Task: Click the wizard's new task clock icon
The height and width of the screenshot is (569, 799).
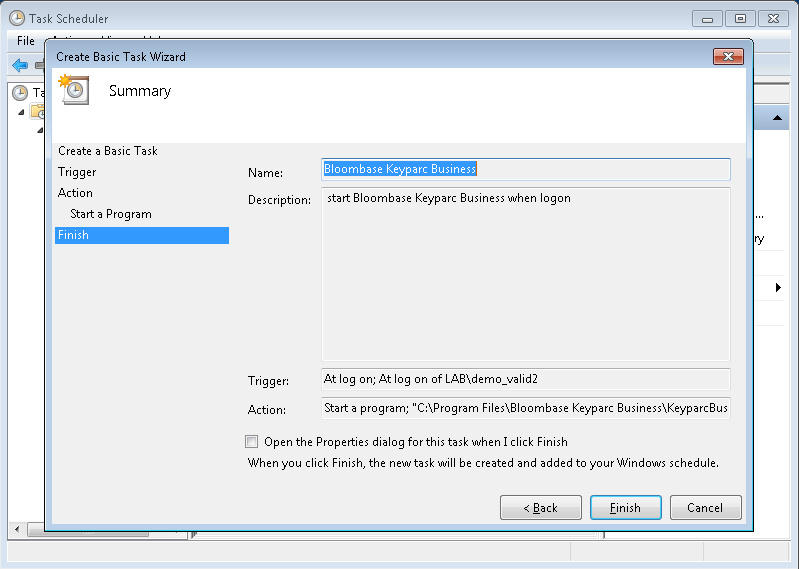Action: (x=74, y=90)
